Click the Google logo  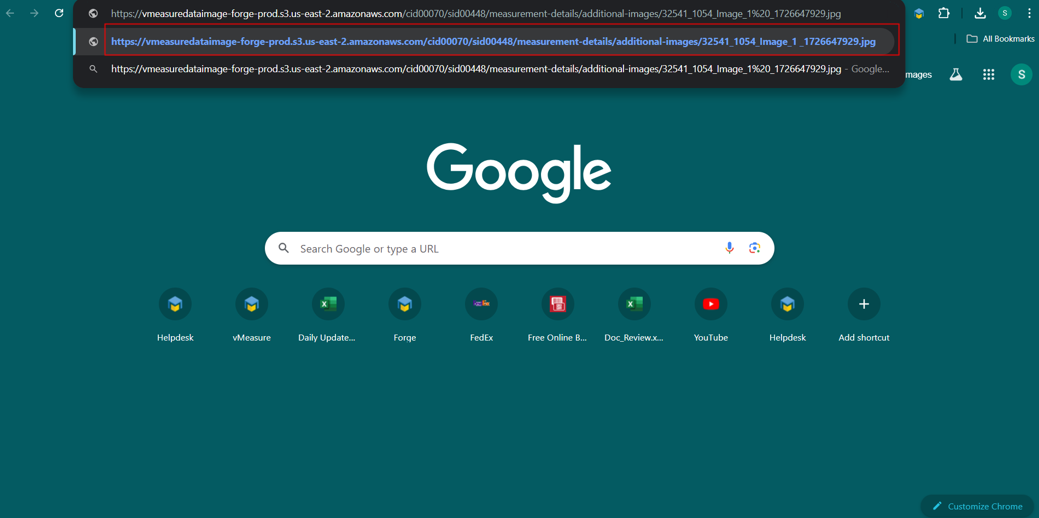pyautogui.click(x=519, y=173)
